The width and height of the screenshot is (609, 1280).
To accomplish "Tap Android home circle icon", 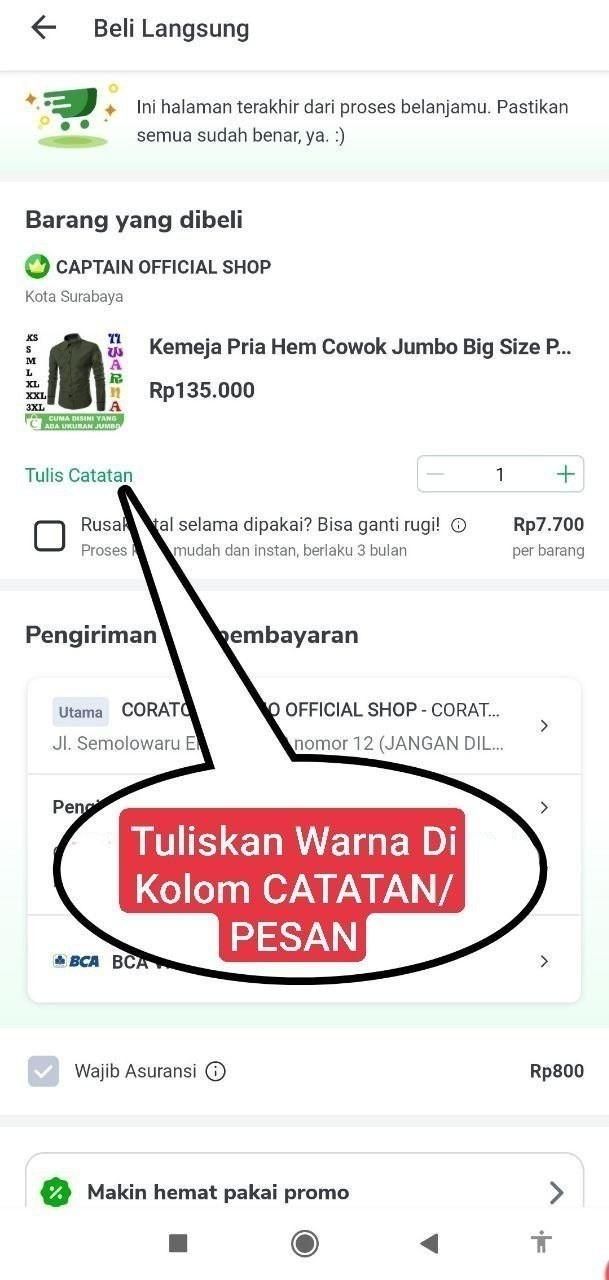I will (x=305, y=1243).
